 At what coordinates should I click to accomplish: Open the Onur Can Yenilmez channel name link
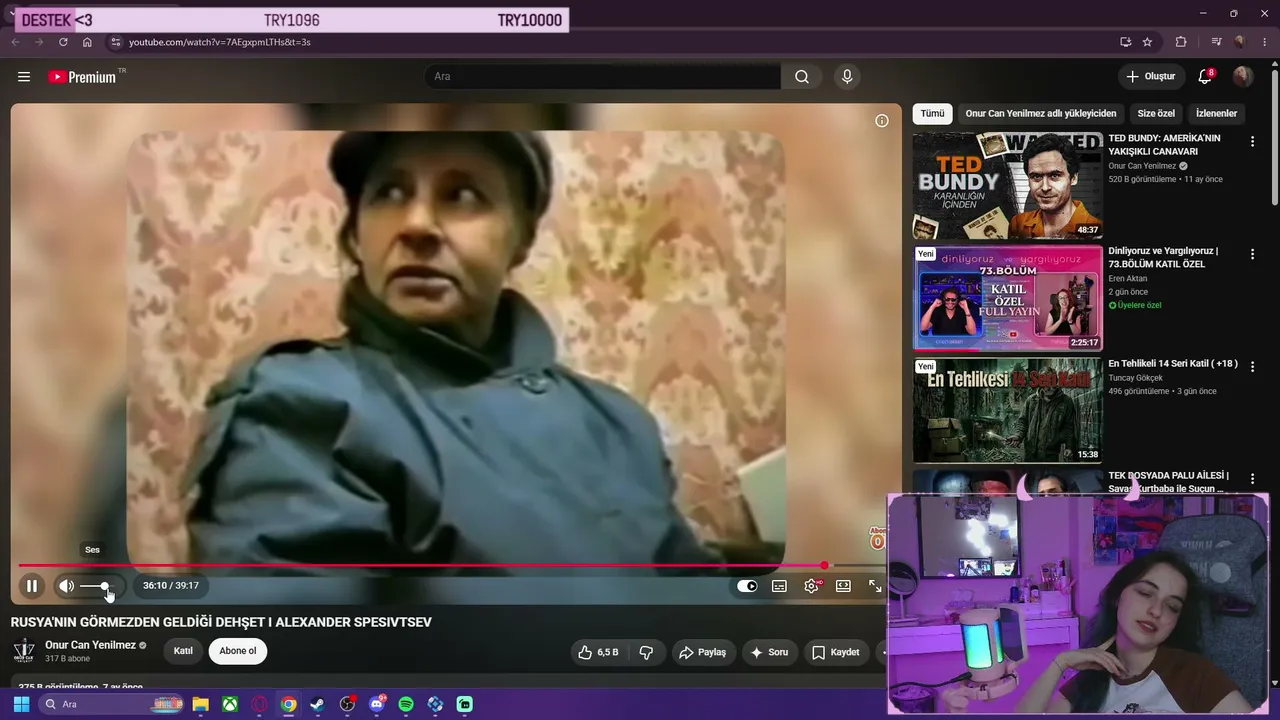[x=90, y=645]
